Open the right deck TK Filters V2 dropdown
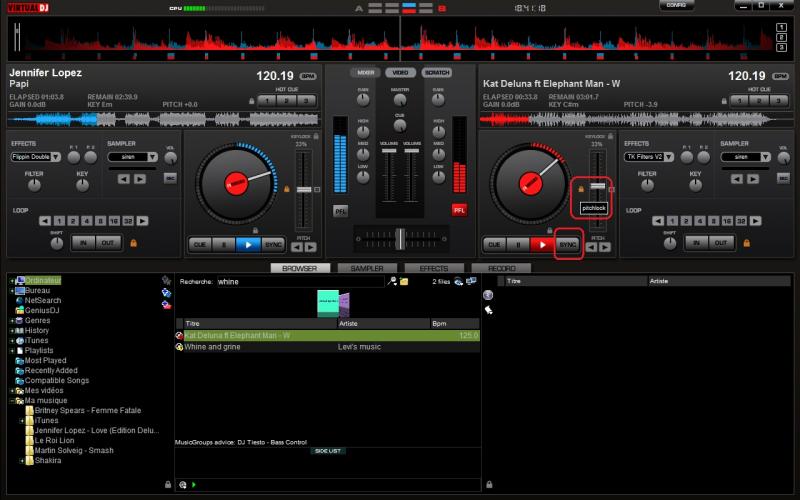 point(650,157)
